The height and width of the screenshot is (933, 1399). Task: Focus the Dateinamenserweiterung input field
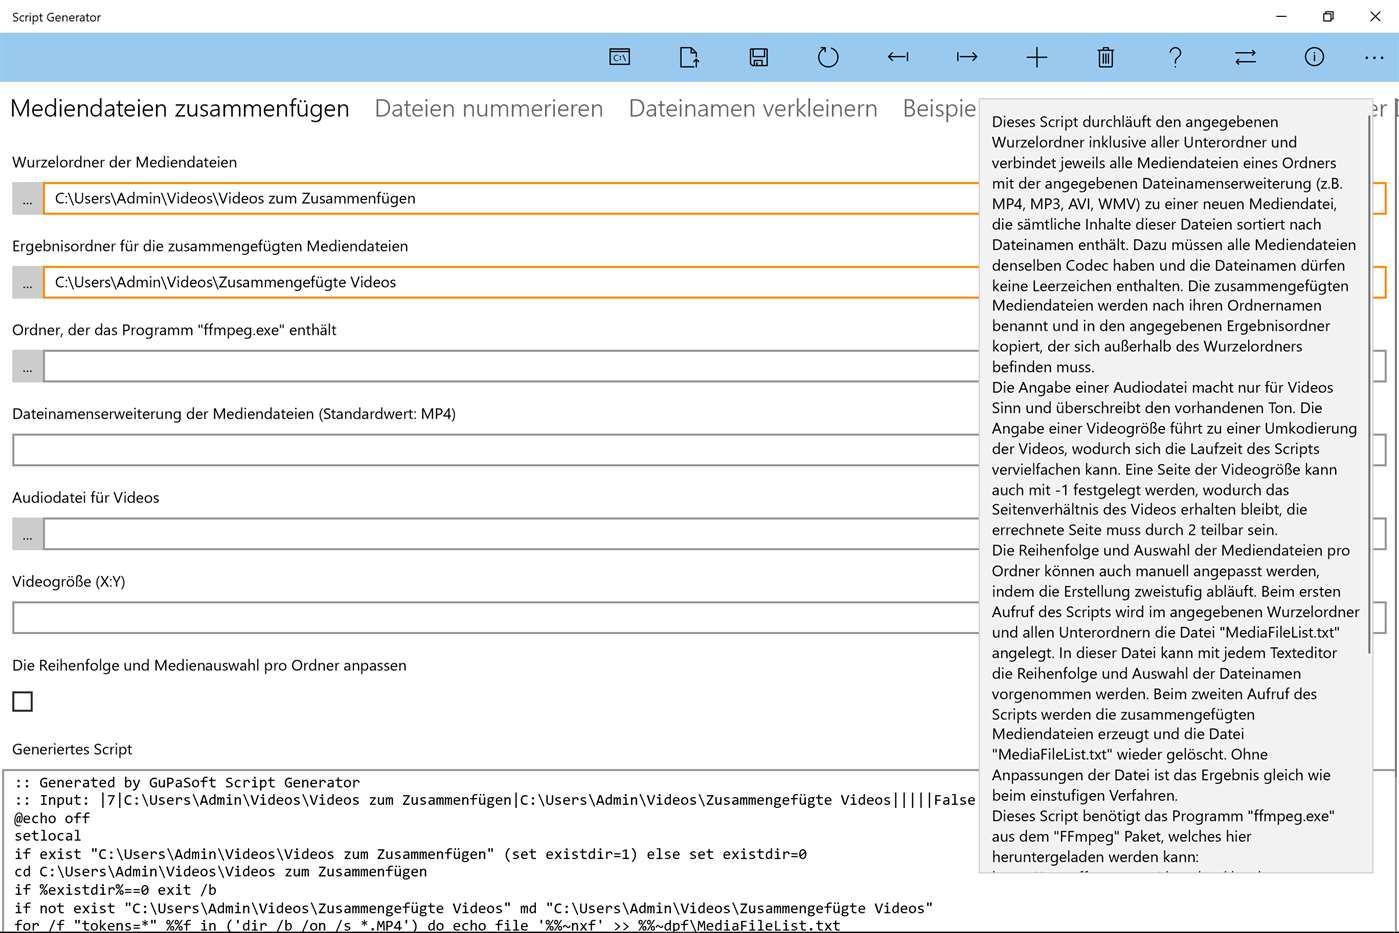point(699,450)
